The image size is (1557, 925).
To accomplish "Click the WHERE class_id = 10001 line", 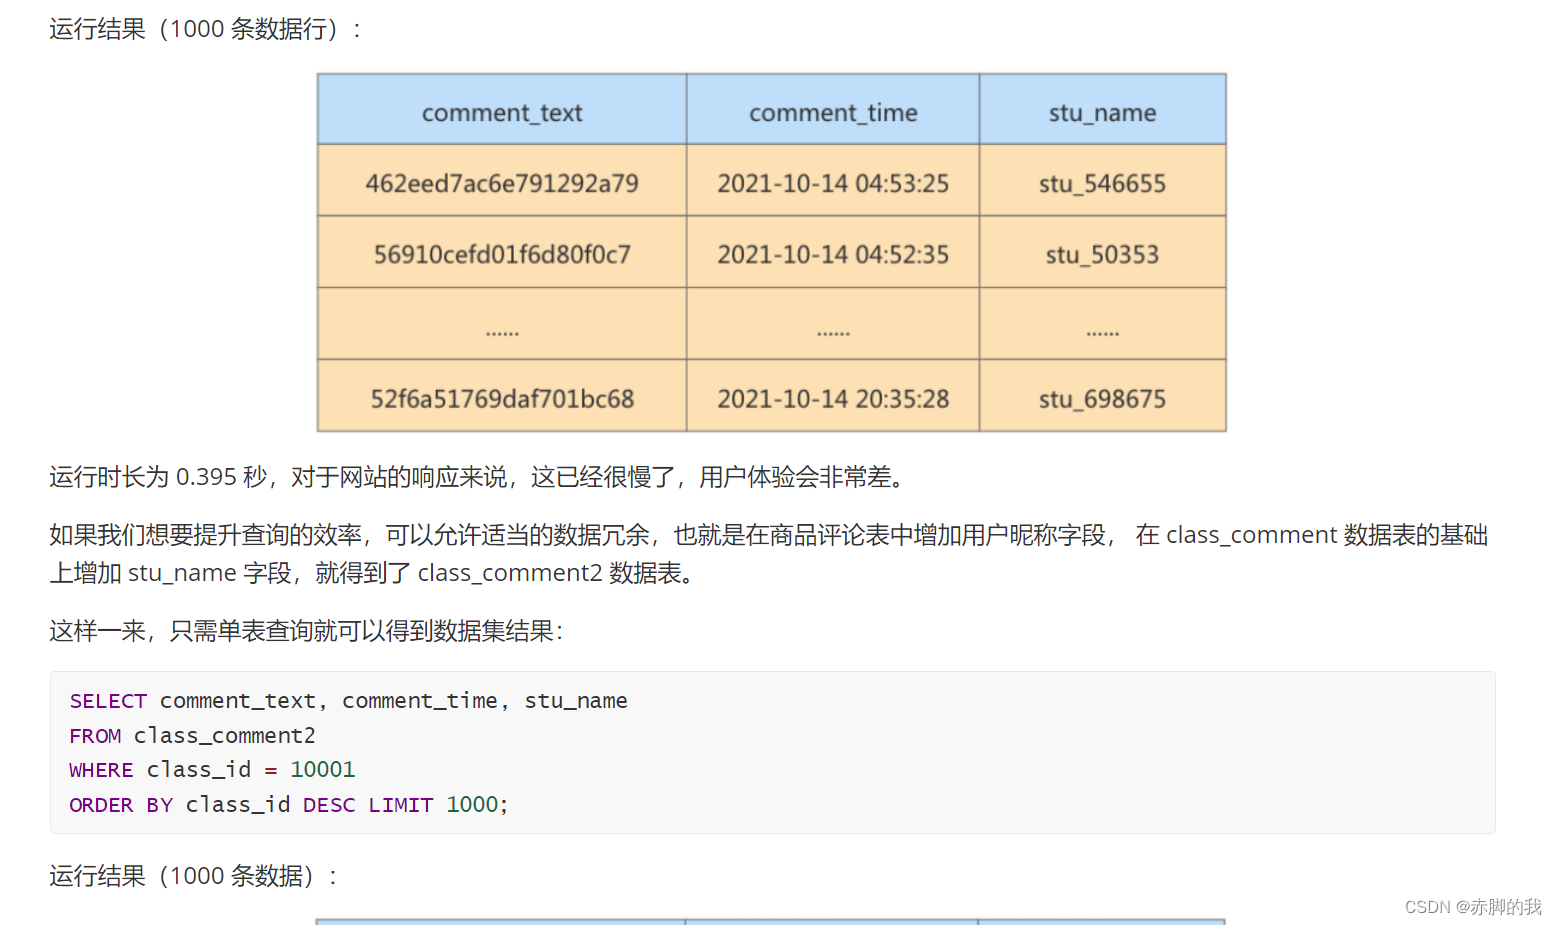I will point(212,770).
